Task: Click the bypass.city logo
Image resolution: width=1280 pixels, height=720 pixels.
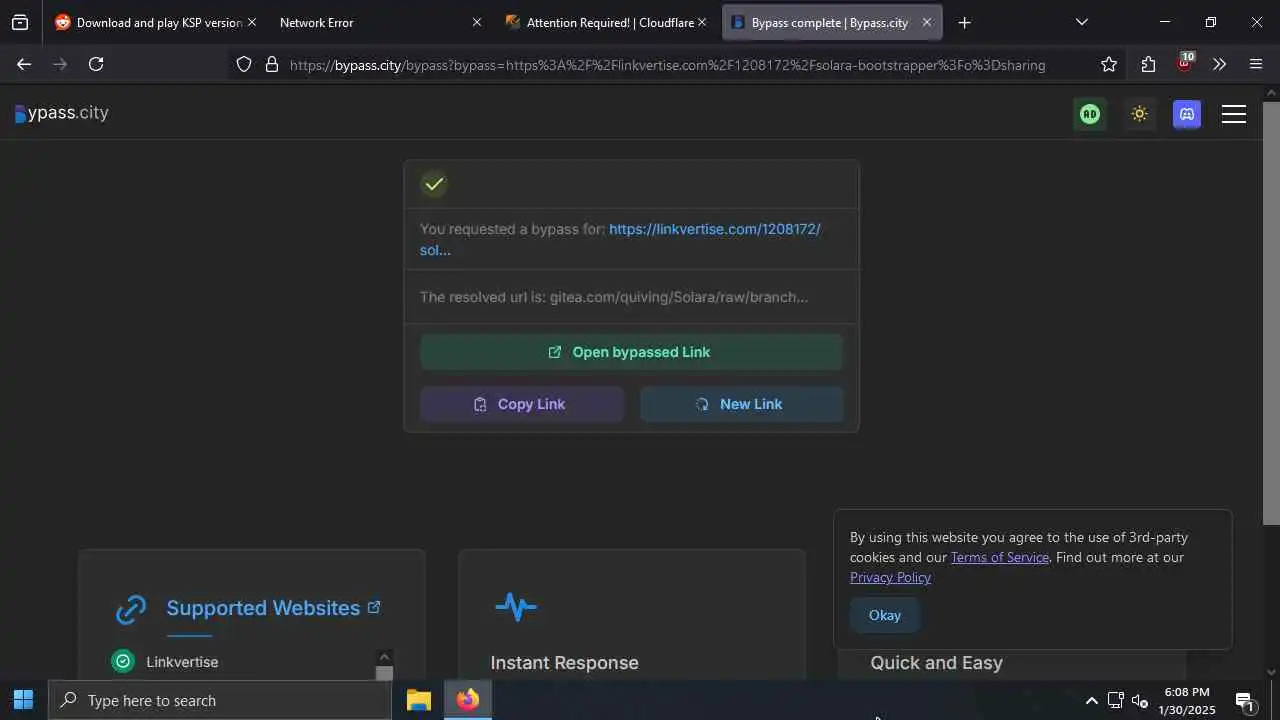Action: pyautogui.click(x=62, y=113)
